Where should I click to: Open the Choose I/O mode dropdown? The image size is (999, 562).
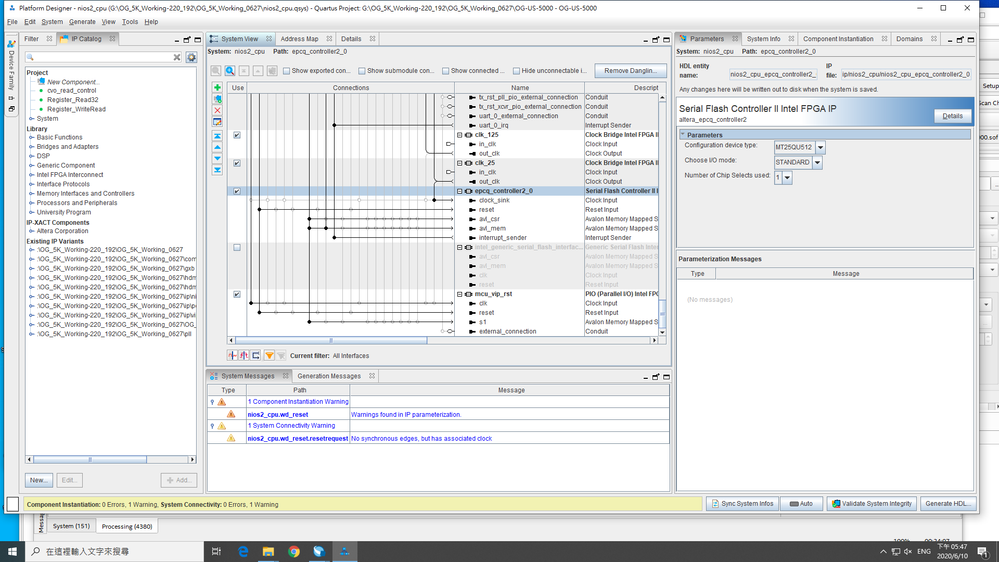coord(817,162)
